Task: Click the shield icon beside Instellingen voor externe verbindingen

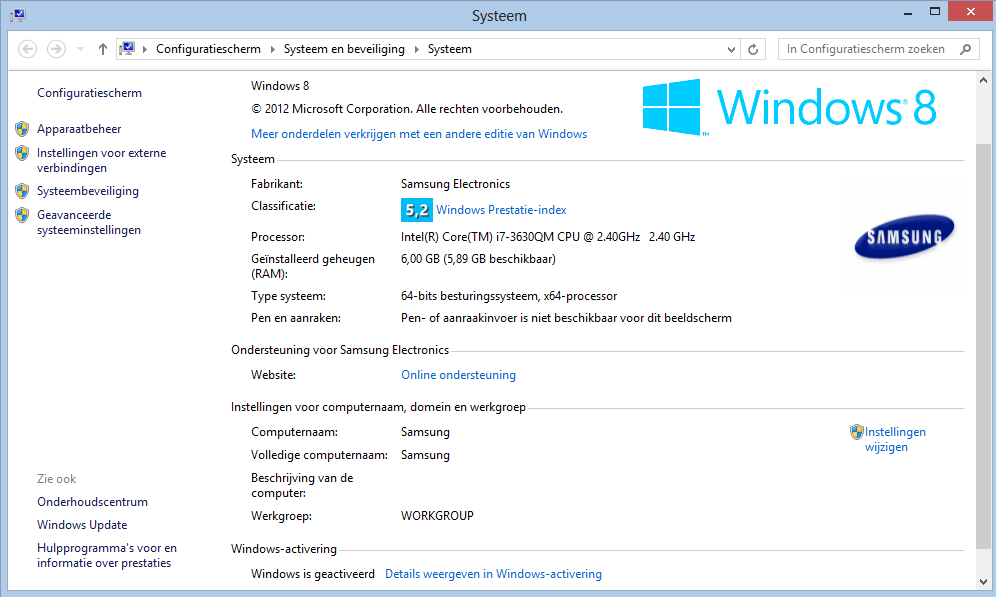Action: point(22,153)
